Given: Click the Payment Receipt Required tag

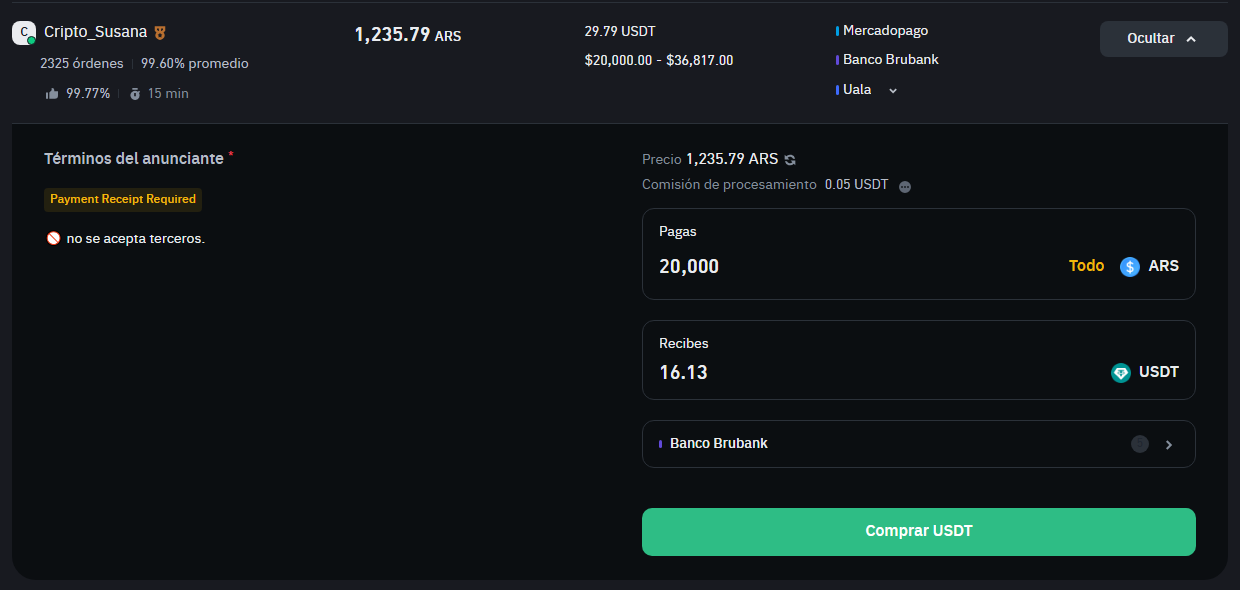Looking at the screenshot, I should click(x=123, y=199).
